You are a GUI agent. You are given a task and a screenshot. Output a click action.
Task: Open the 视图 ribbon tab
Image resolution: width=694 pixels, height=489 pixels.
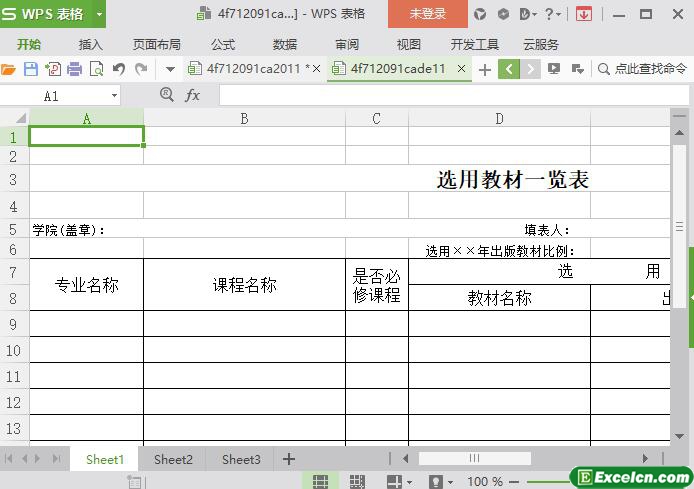click(409, 44)
